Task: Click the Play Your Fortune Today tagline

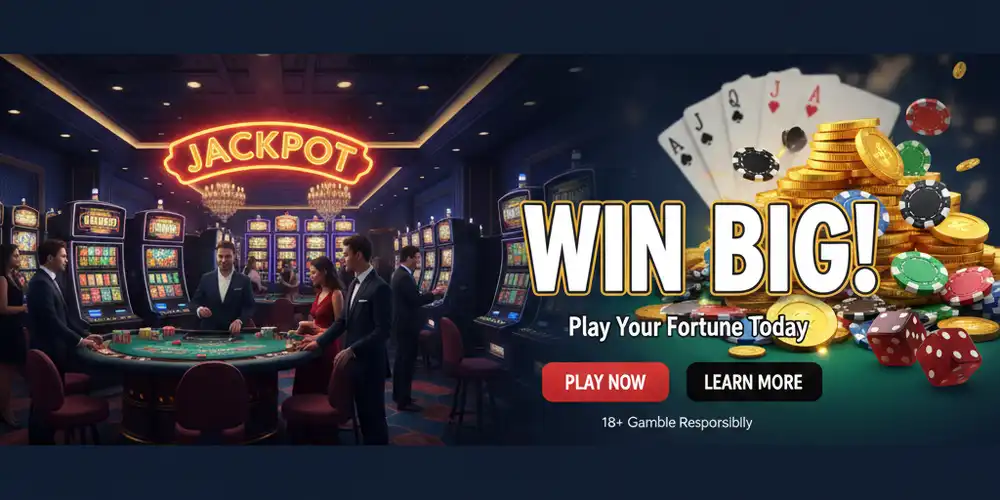Action: coord(688,328)
